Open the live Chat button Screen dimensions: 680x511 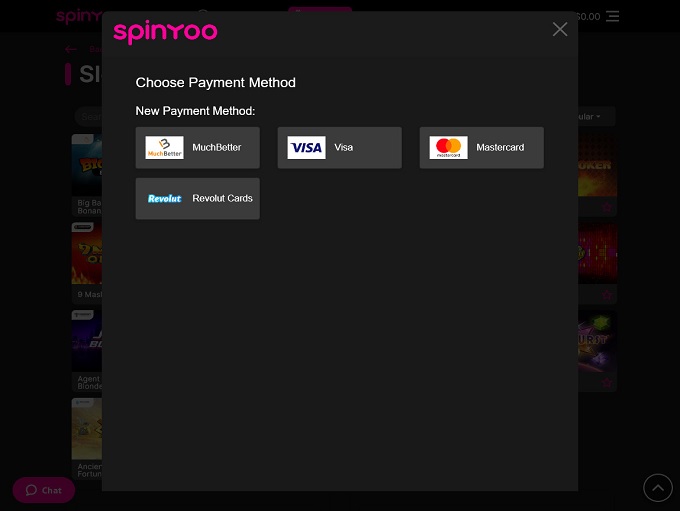(44, 490)
